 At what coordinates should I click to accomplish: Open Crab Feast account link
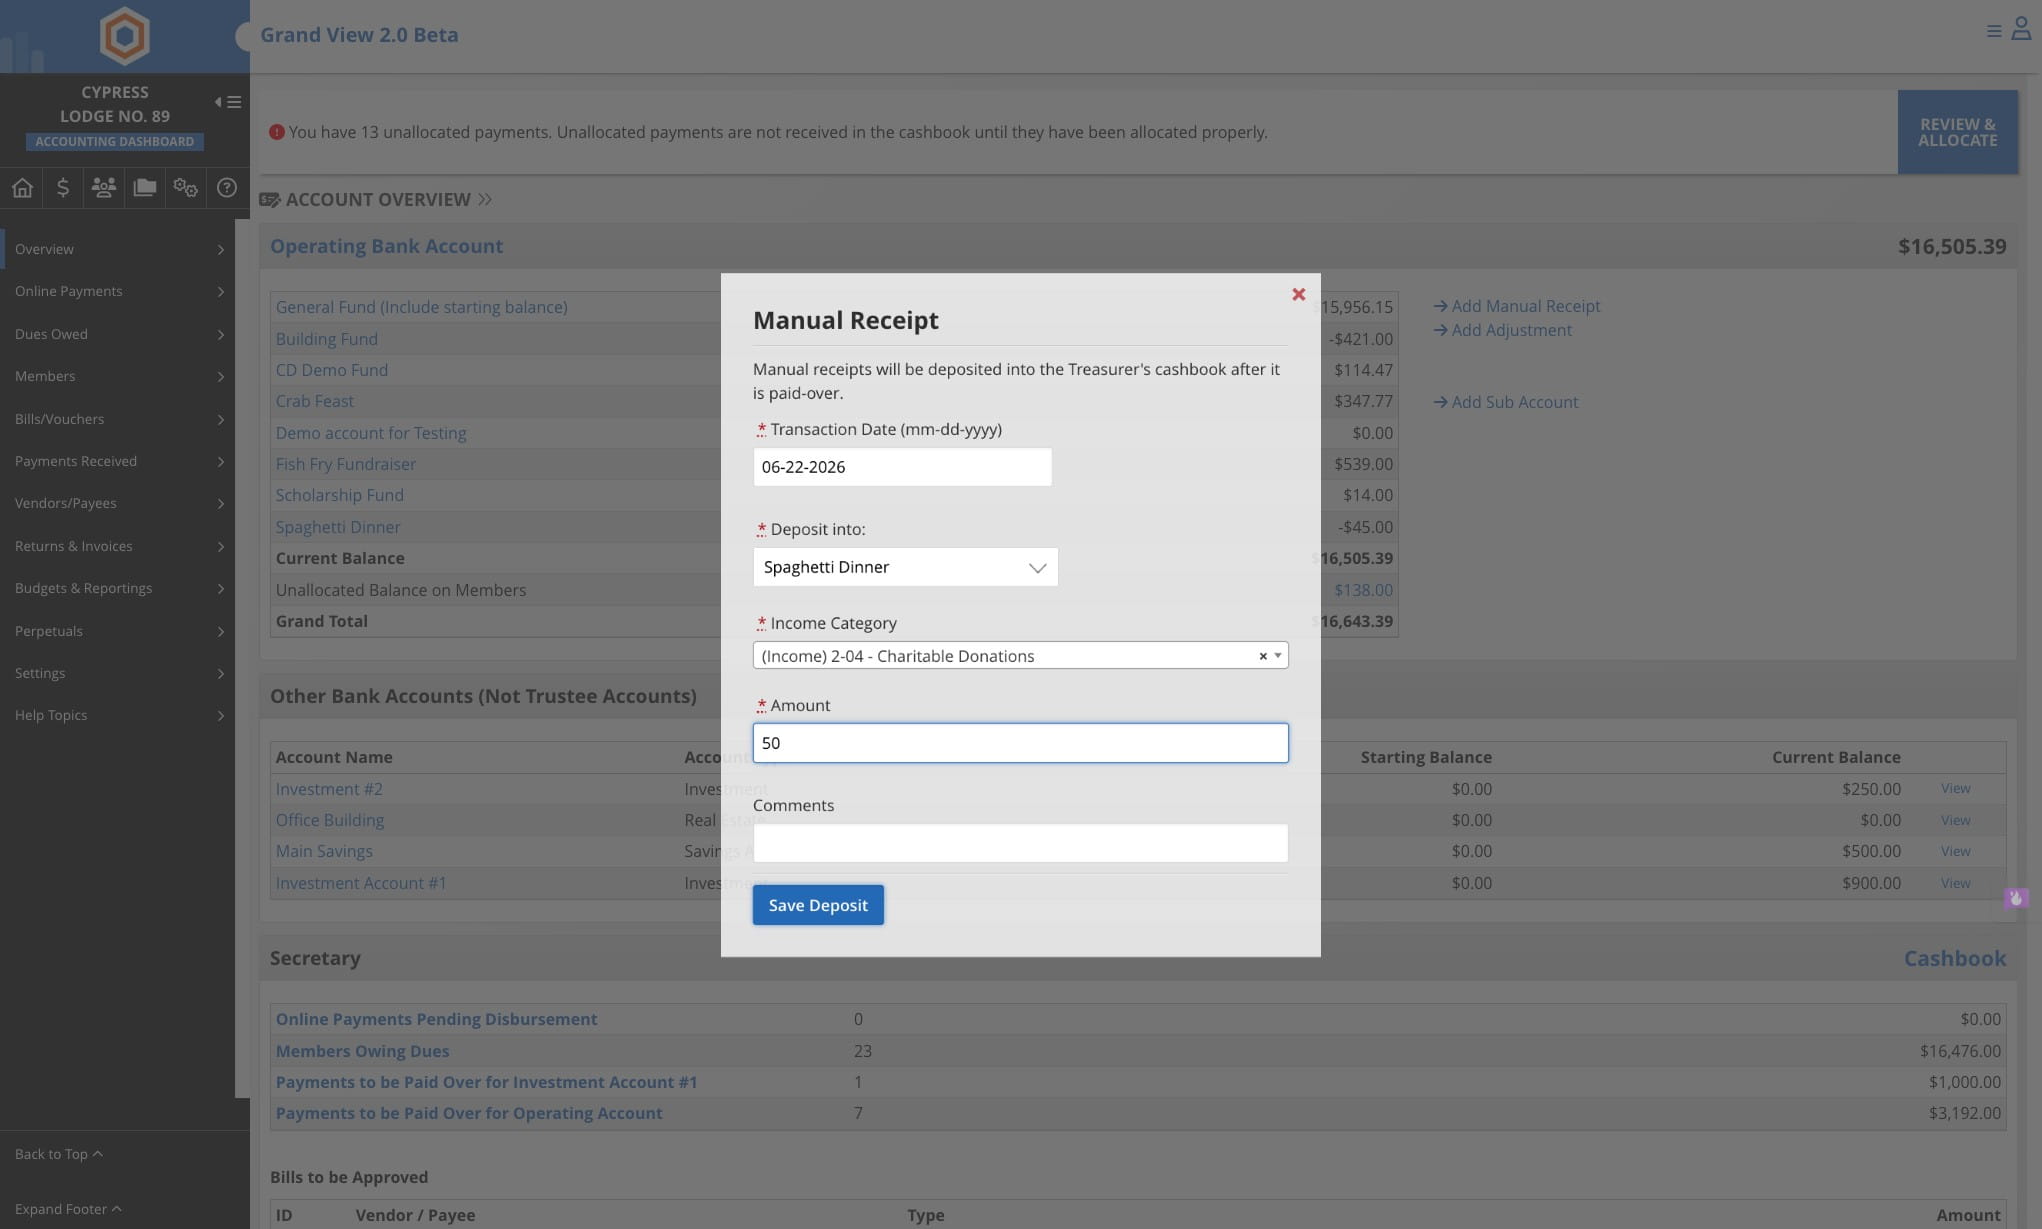pyautogui.click(x=315, y=401)
